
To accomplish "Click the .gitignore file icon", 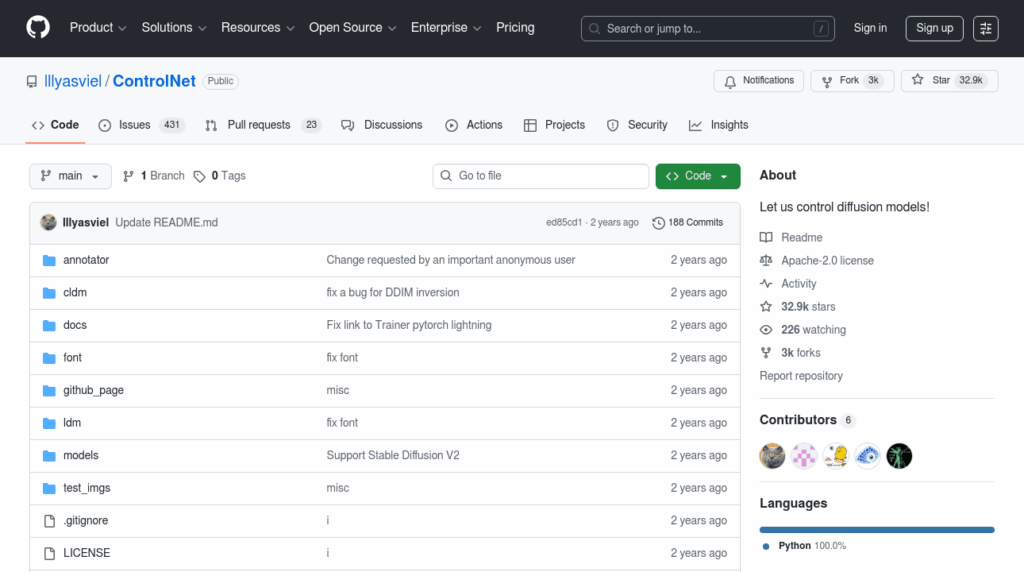I will pyautogui.click(x=49, y=521).
